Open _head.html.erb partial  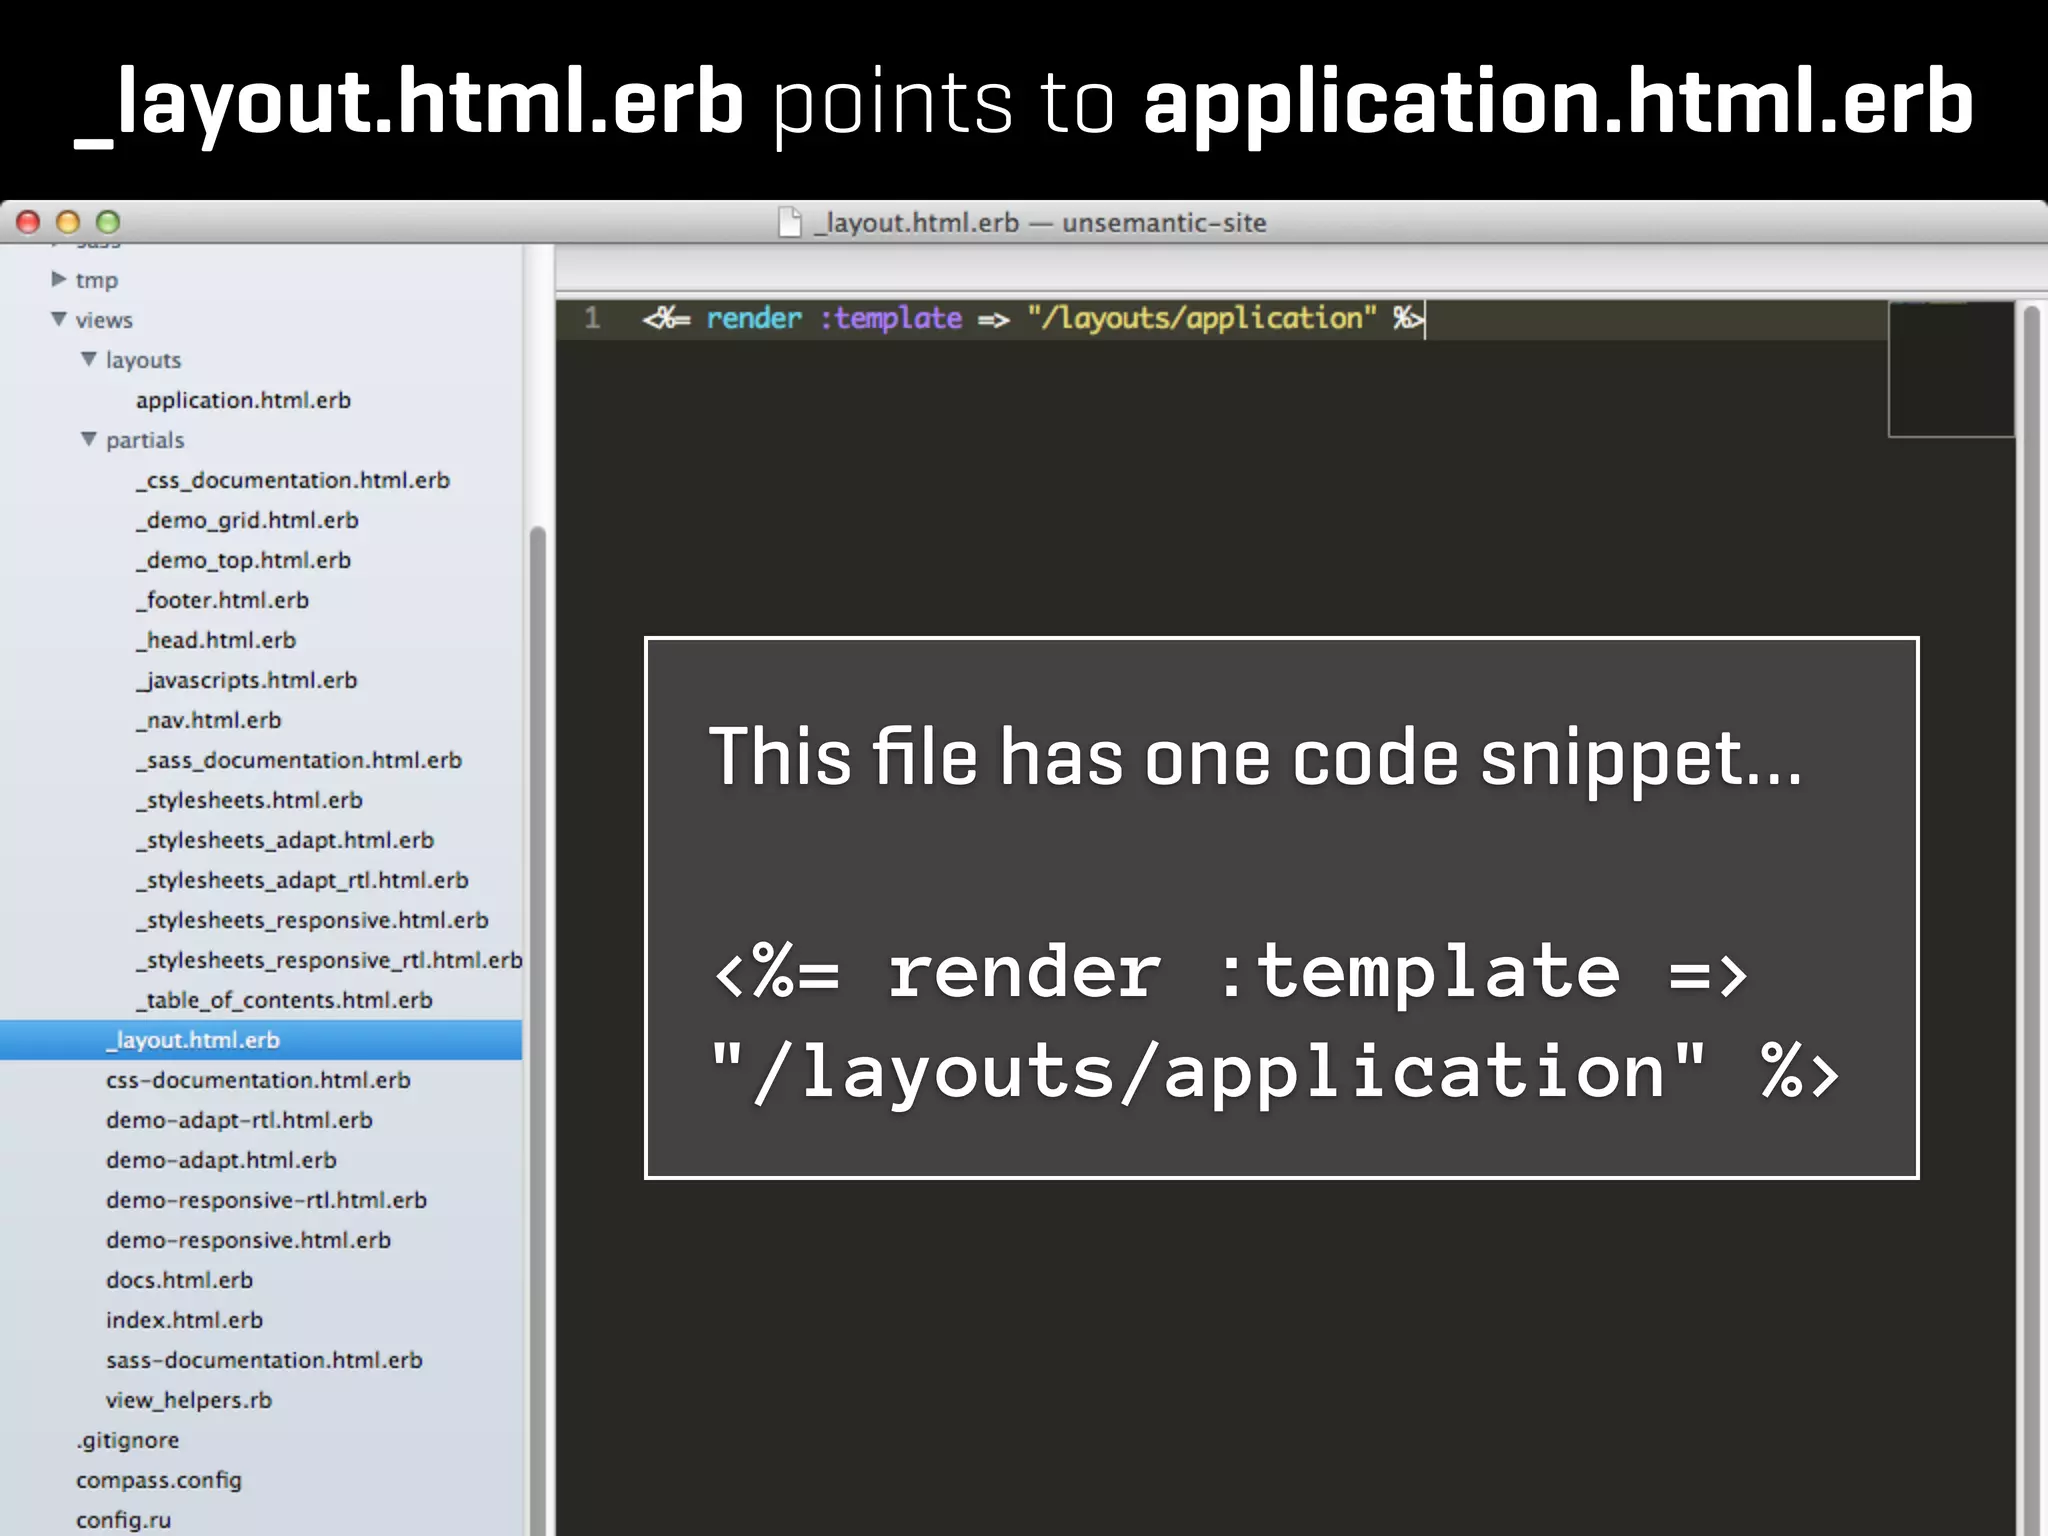pyautogui.click(x=216, y=640)
